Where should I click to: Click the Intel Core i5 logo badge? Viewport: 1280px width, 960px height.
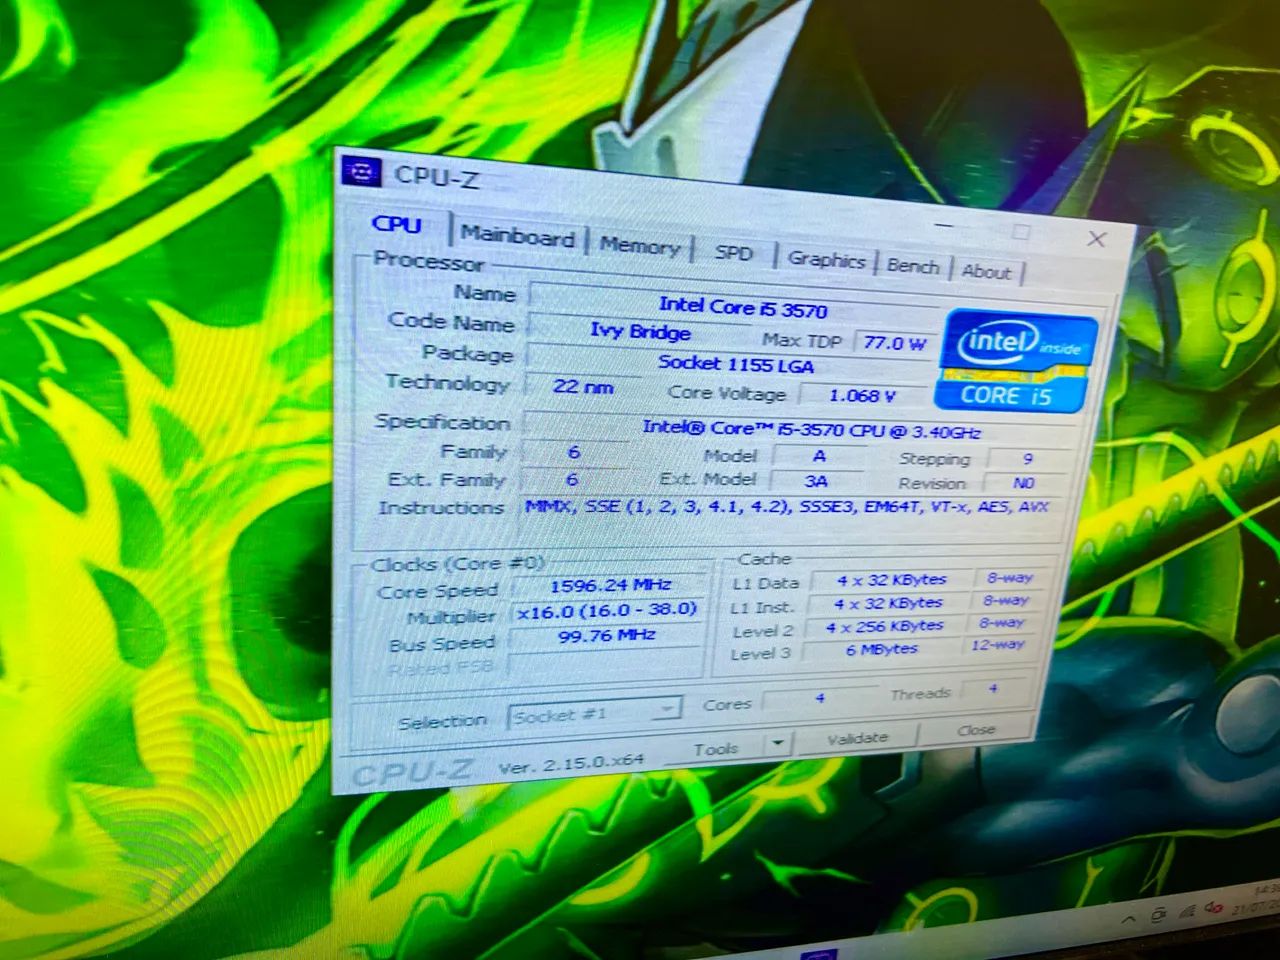(x=1014, y=362)
